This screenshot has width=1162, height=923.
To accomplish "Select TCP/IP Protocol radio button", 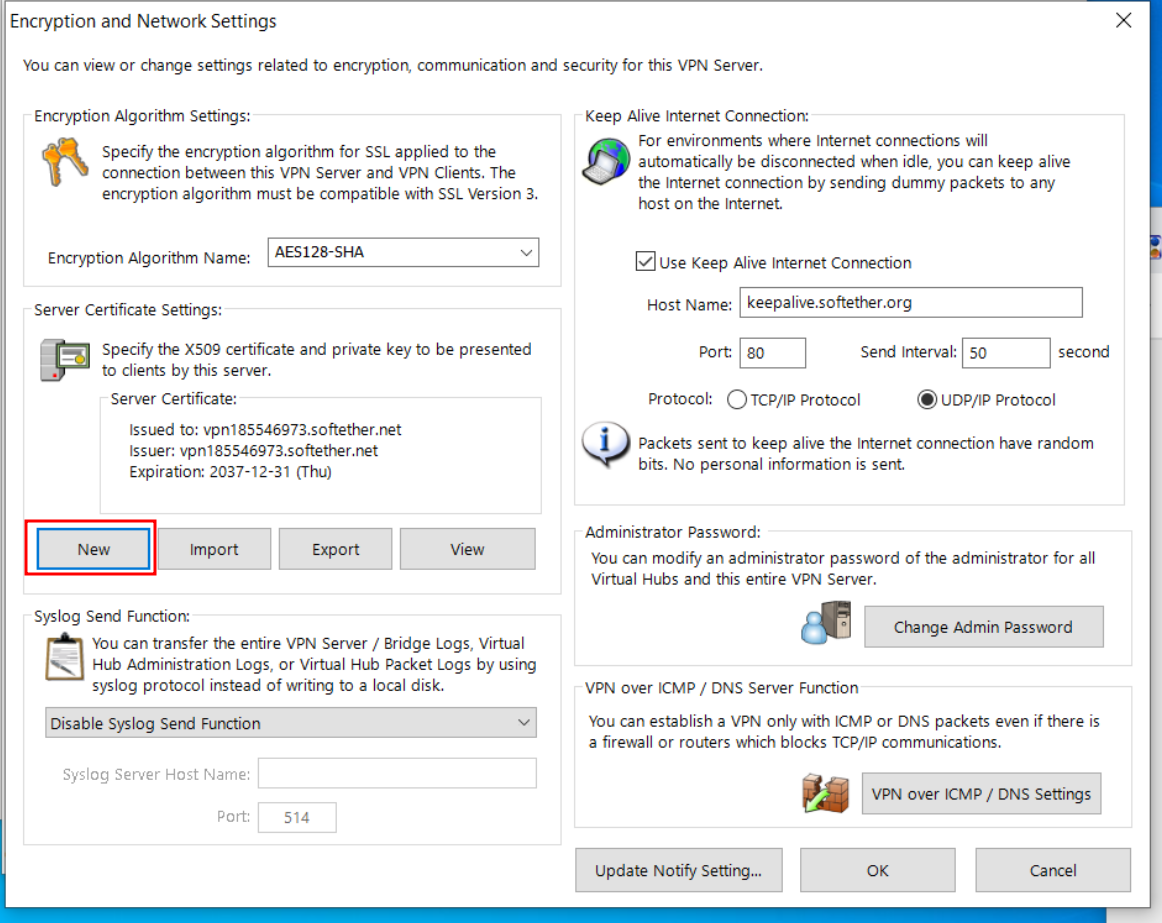I will point(737,400).
